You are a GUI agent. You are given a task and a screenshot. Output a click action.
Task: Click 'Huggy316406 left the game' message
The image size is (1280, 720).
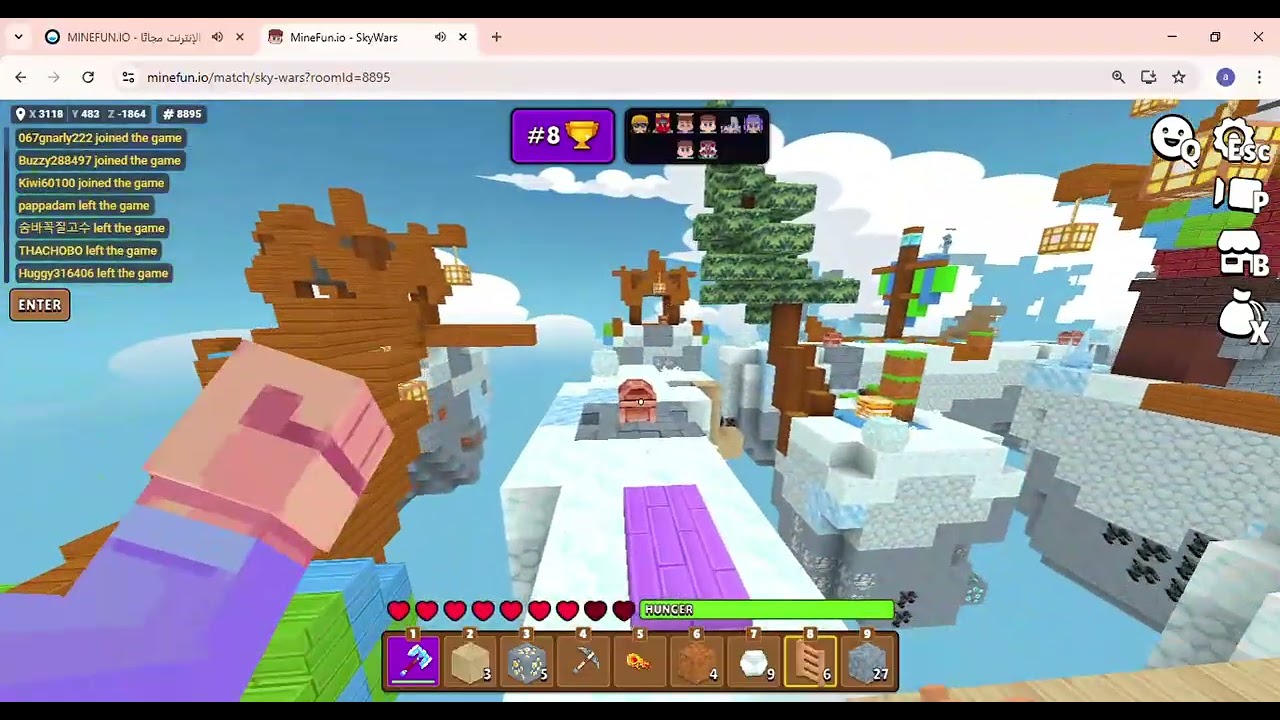93,273
